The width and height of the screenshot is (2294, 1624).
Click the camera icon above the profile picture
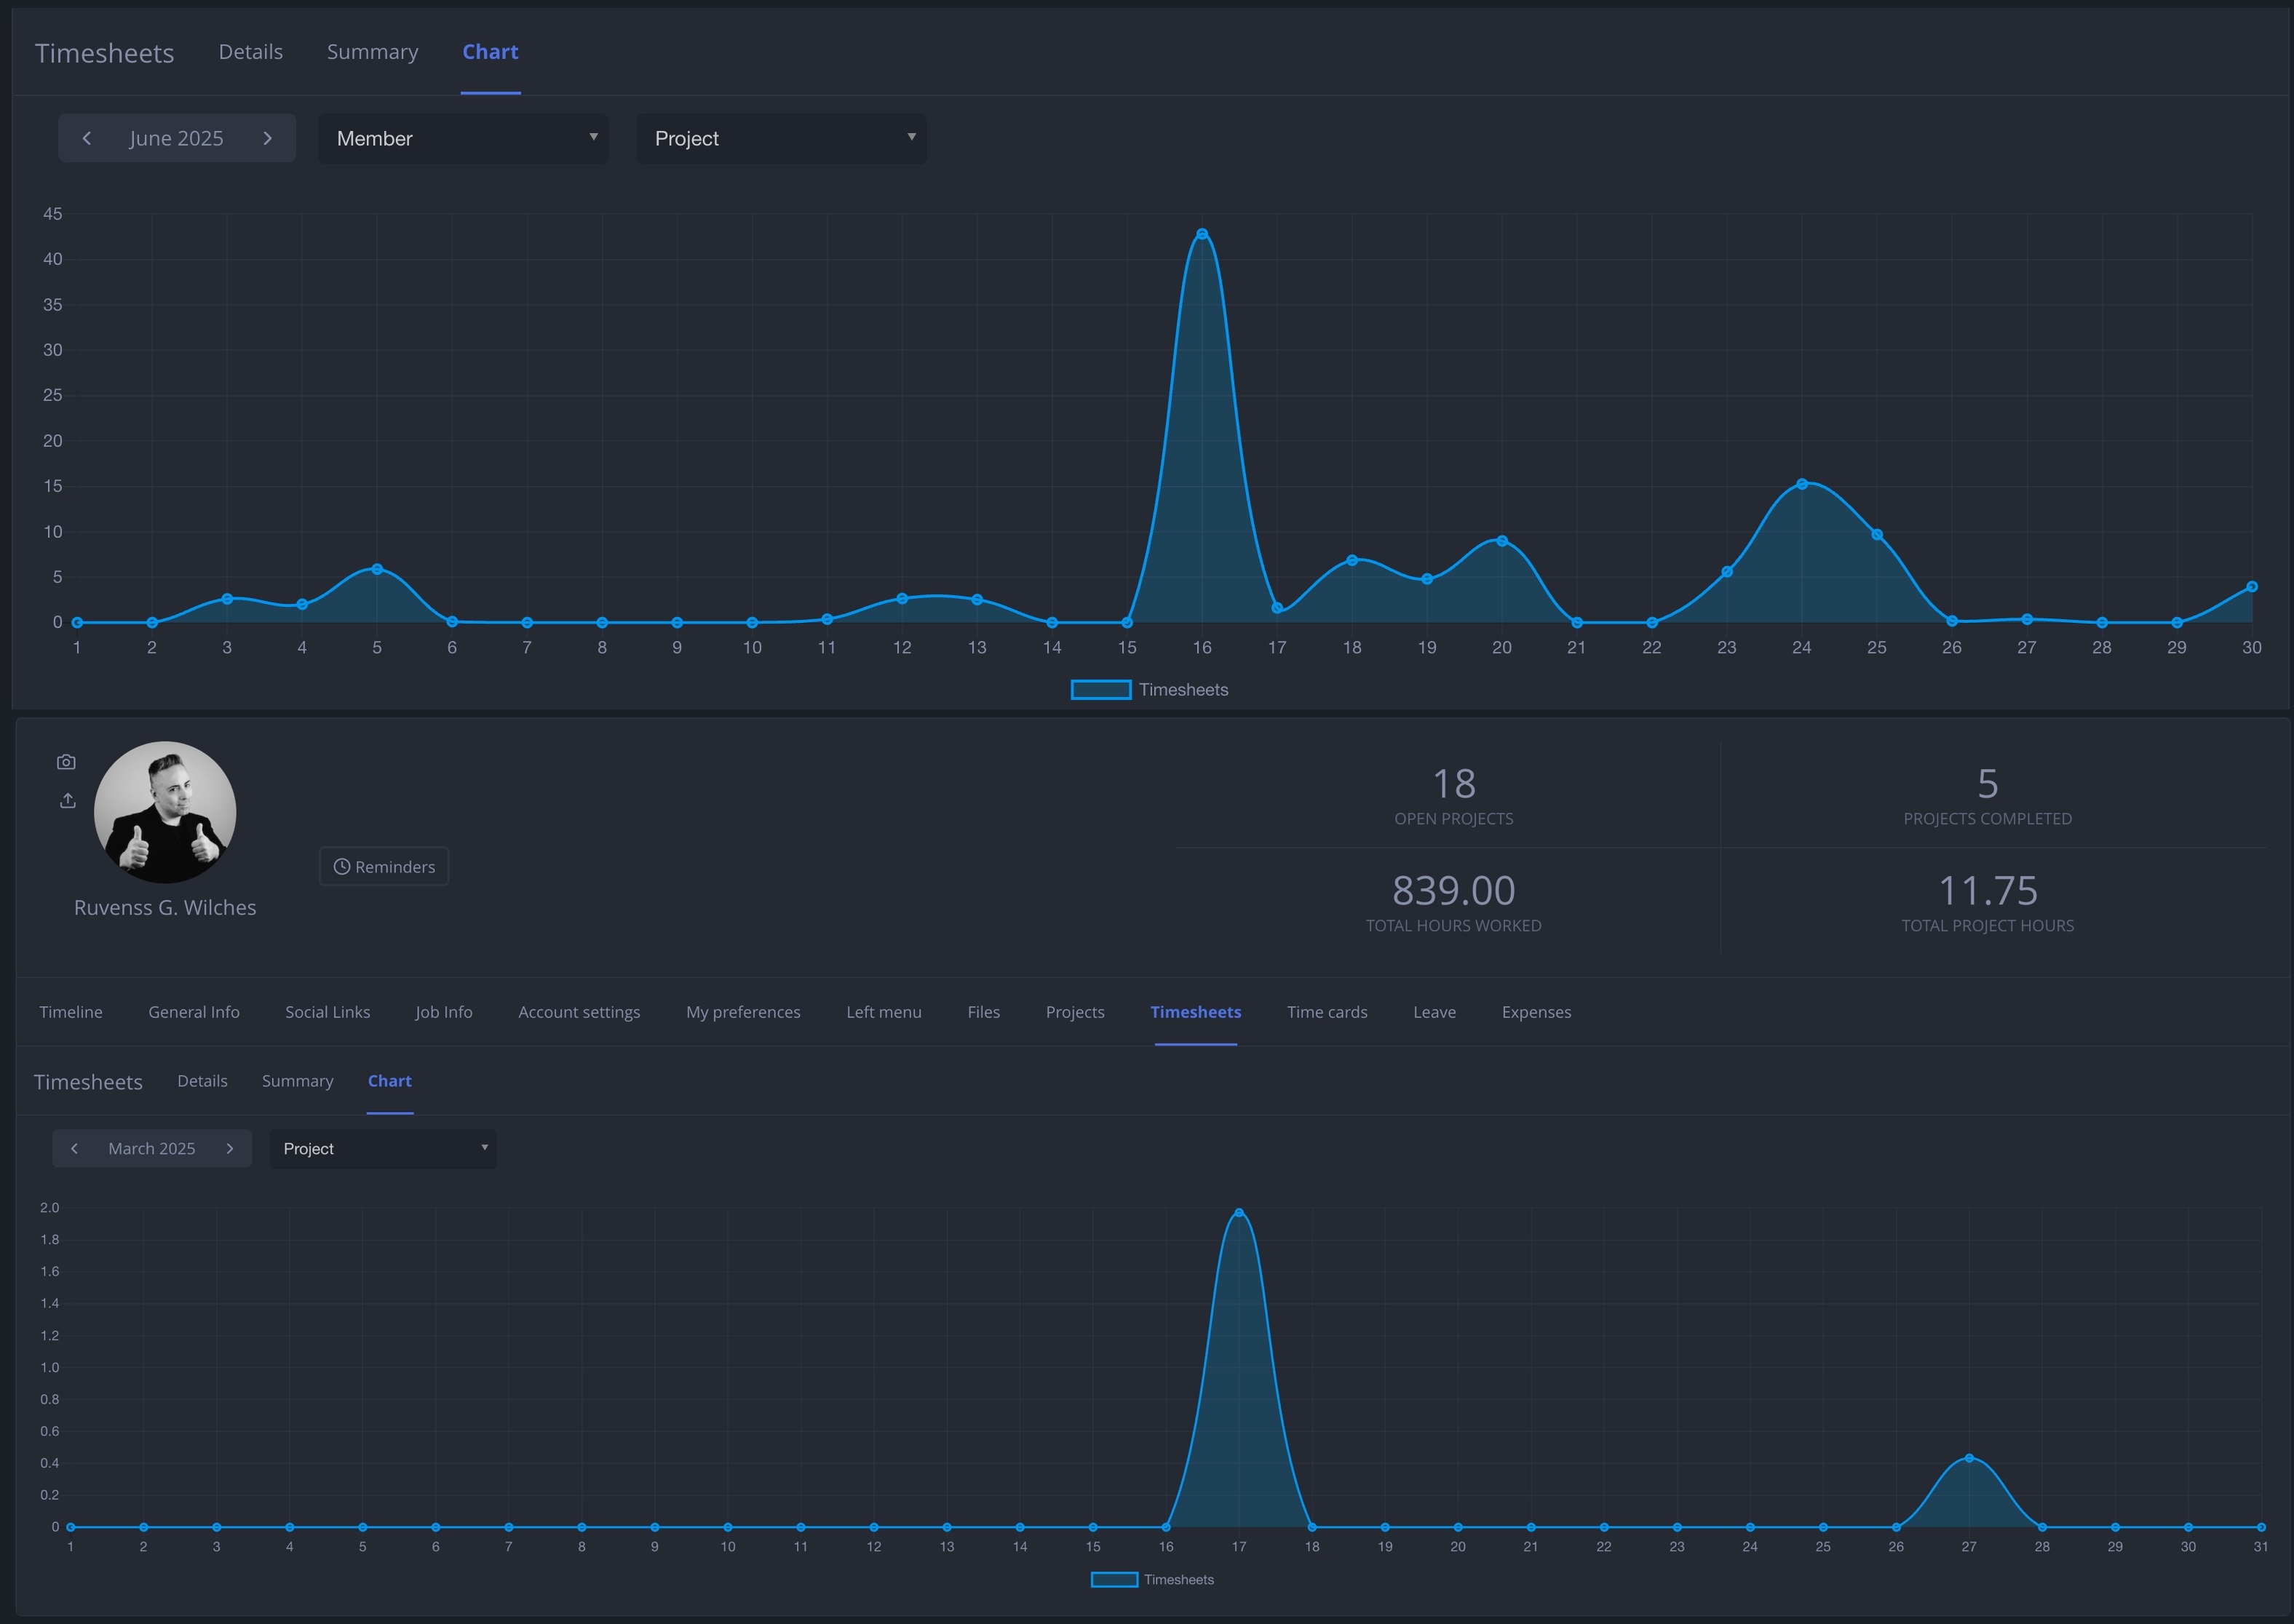click(66, 761)
